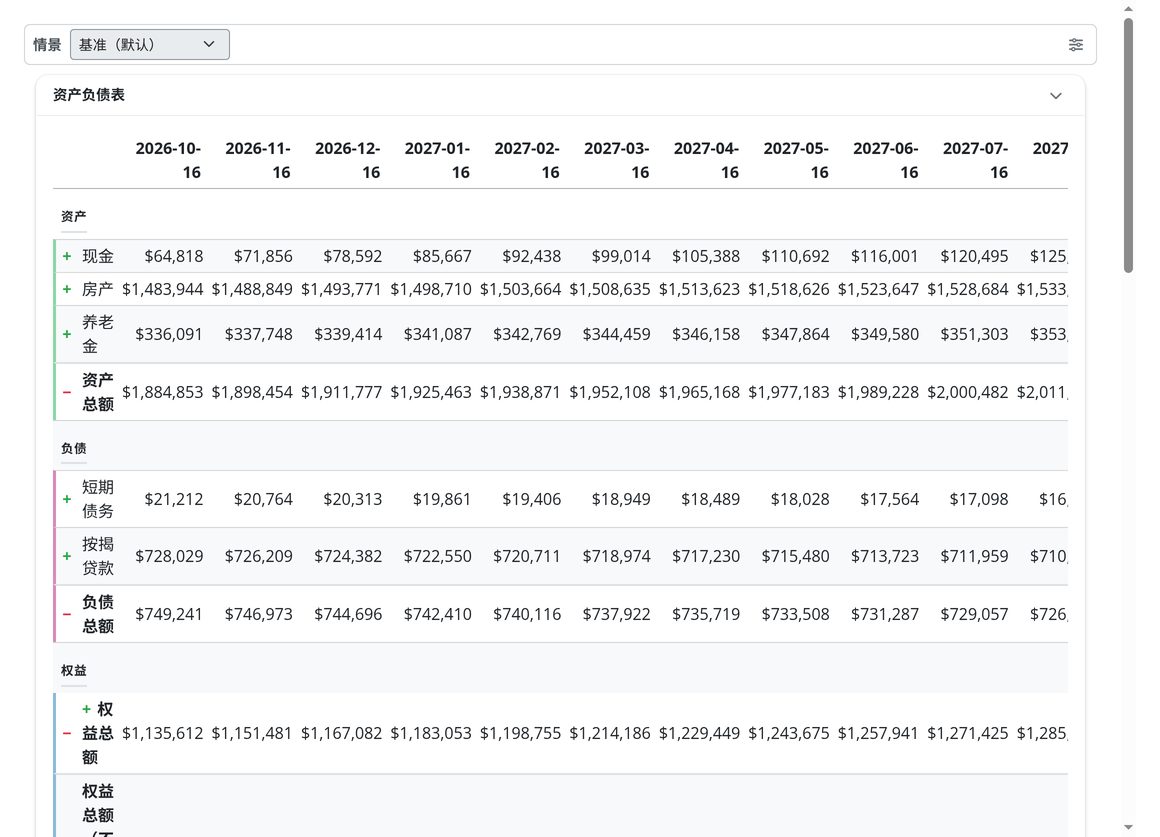1160x837 pixels.
Task: Open the 情景 scenario dropdown
Action: pos(149,44)
